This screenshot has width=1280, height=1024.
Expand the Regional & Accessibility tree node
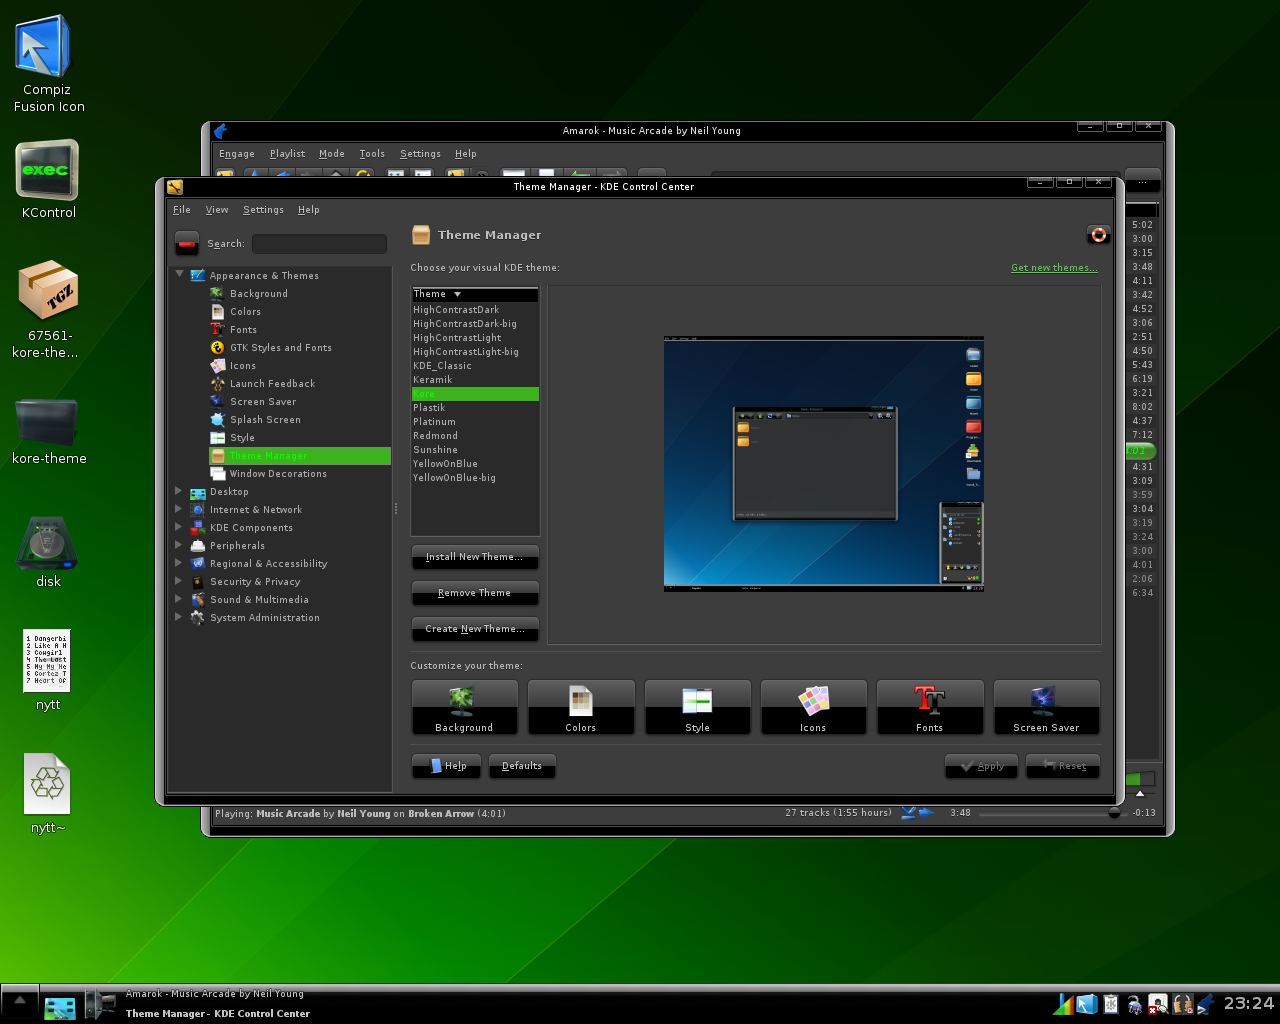point(179,563)
